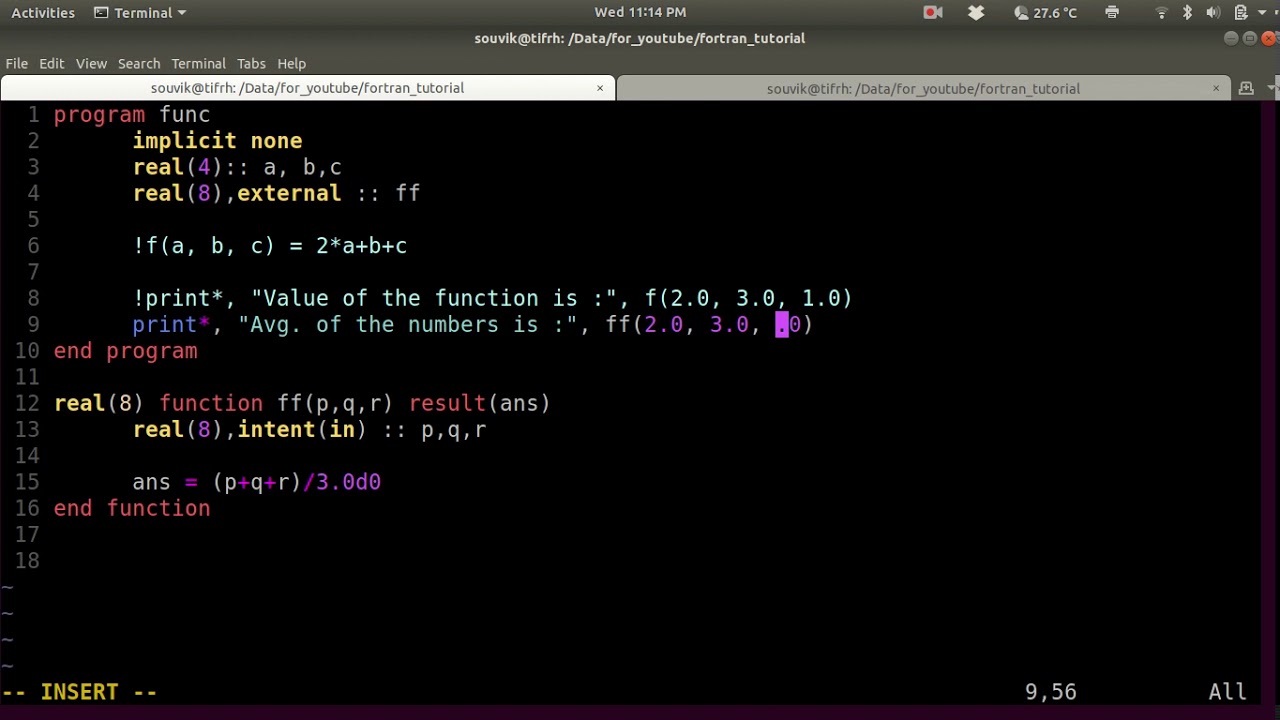This screenshot has height=720, width=1280.
Task: Click the string "Value of the function is :"
Action: pos(434,298)
